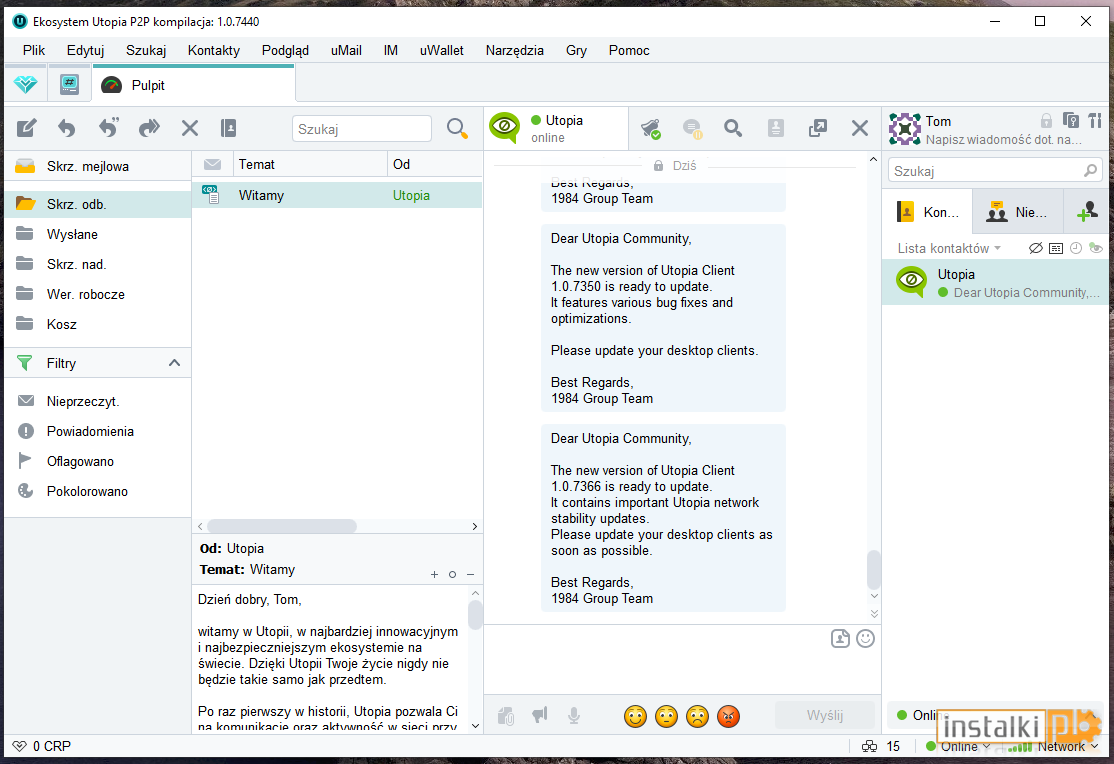Select the Kon... contacts tab

click(928, 212)
